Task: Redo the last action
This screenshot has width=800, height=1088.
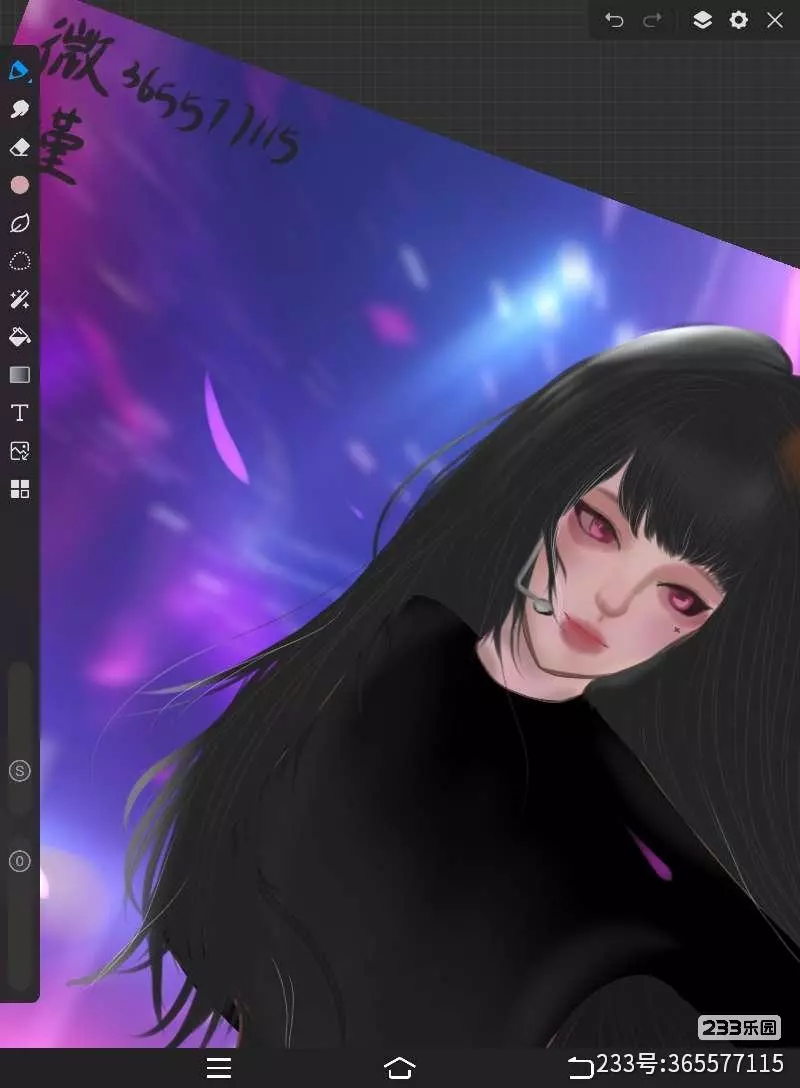Action: [x=652, y=20]
